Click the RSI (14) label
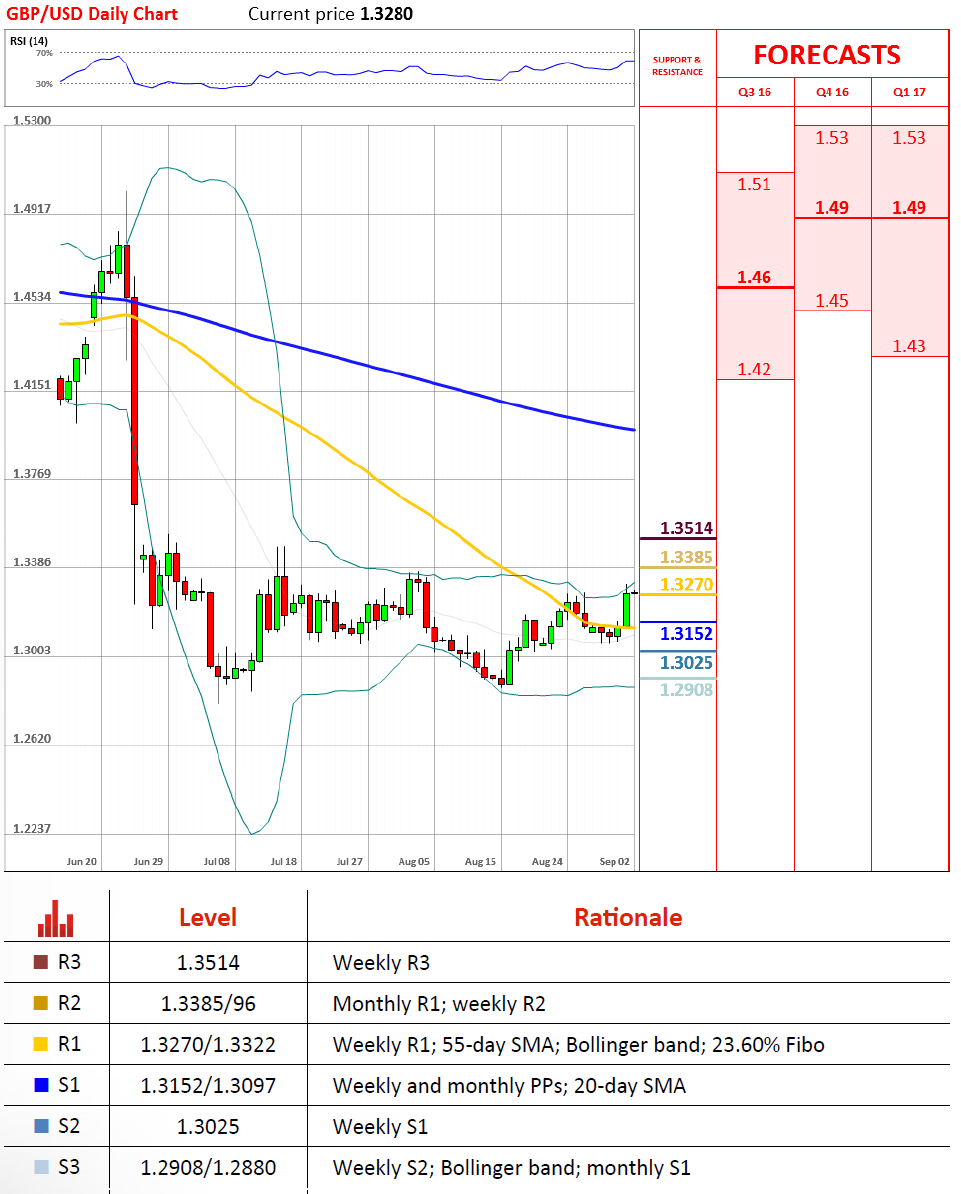Viewport: 961px width, 1194px height. coord(29,41)
